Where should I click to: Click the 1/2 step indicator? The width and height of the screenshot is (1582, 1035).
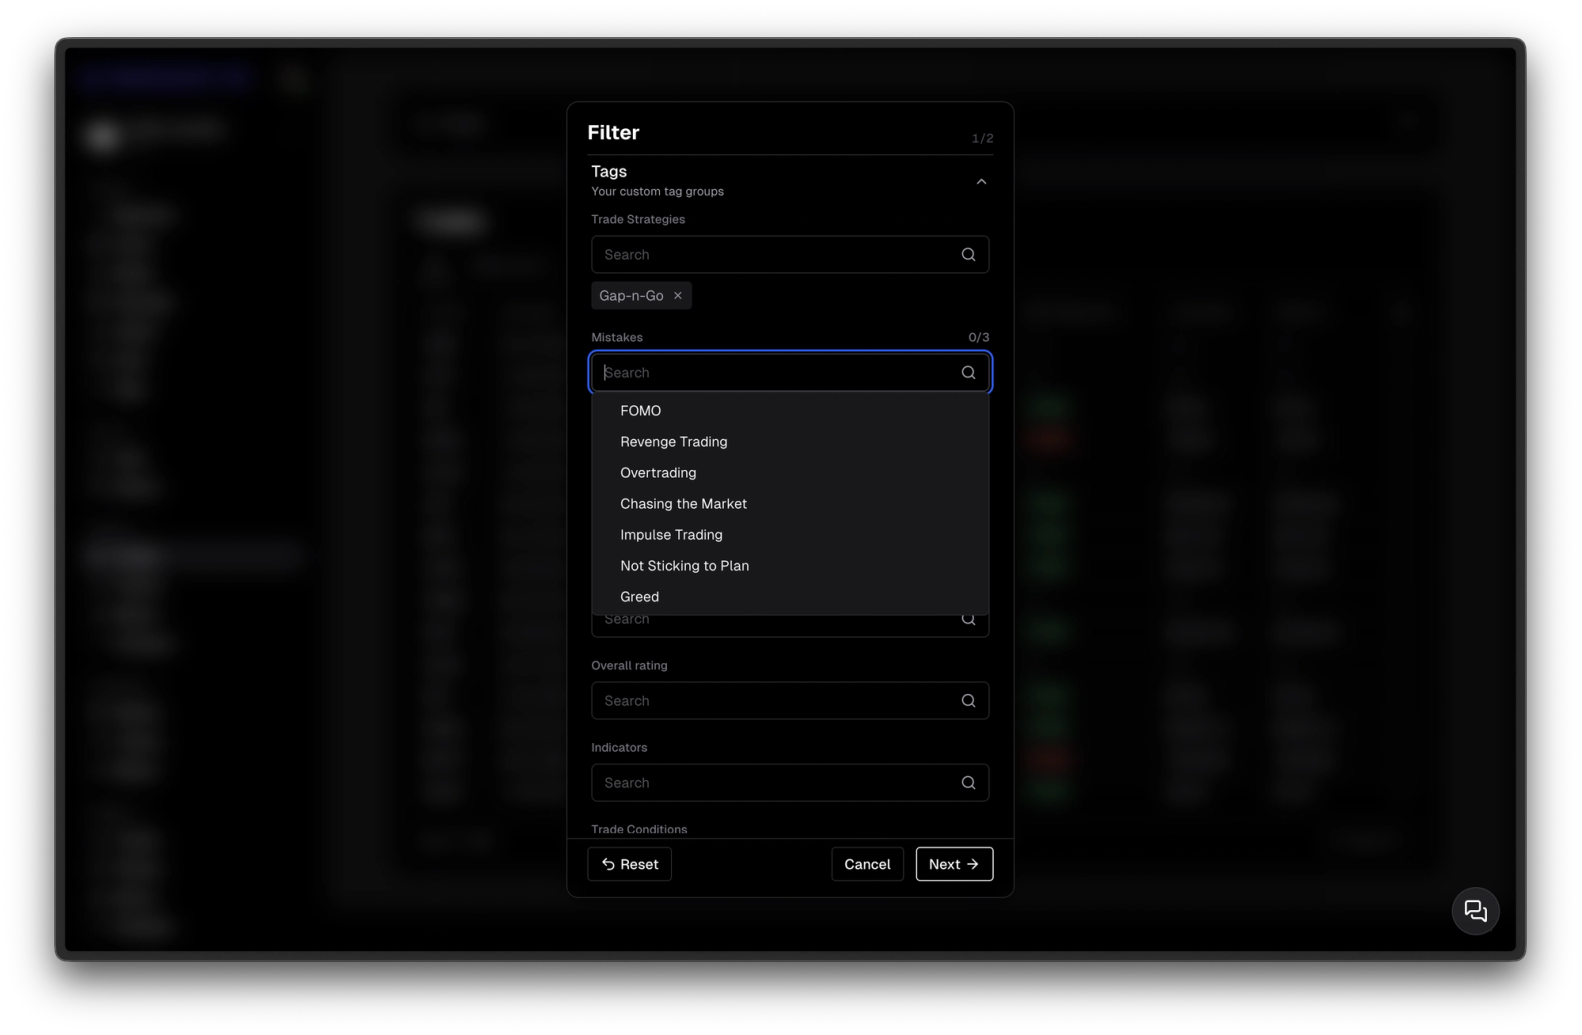[x=982, y=139]
